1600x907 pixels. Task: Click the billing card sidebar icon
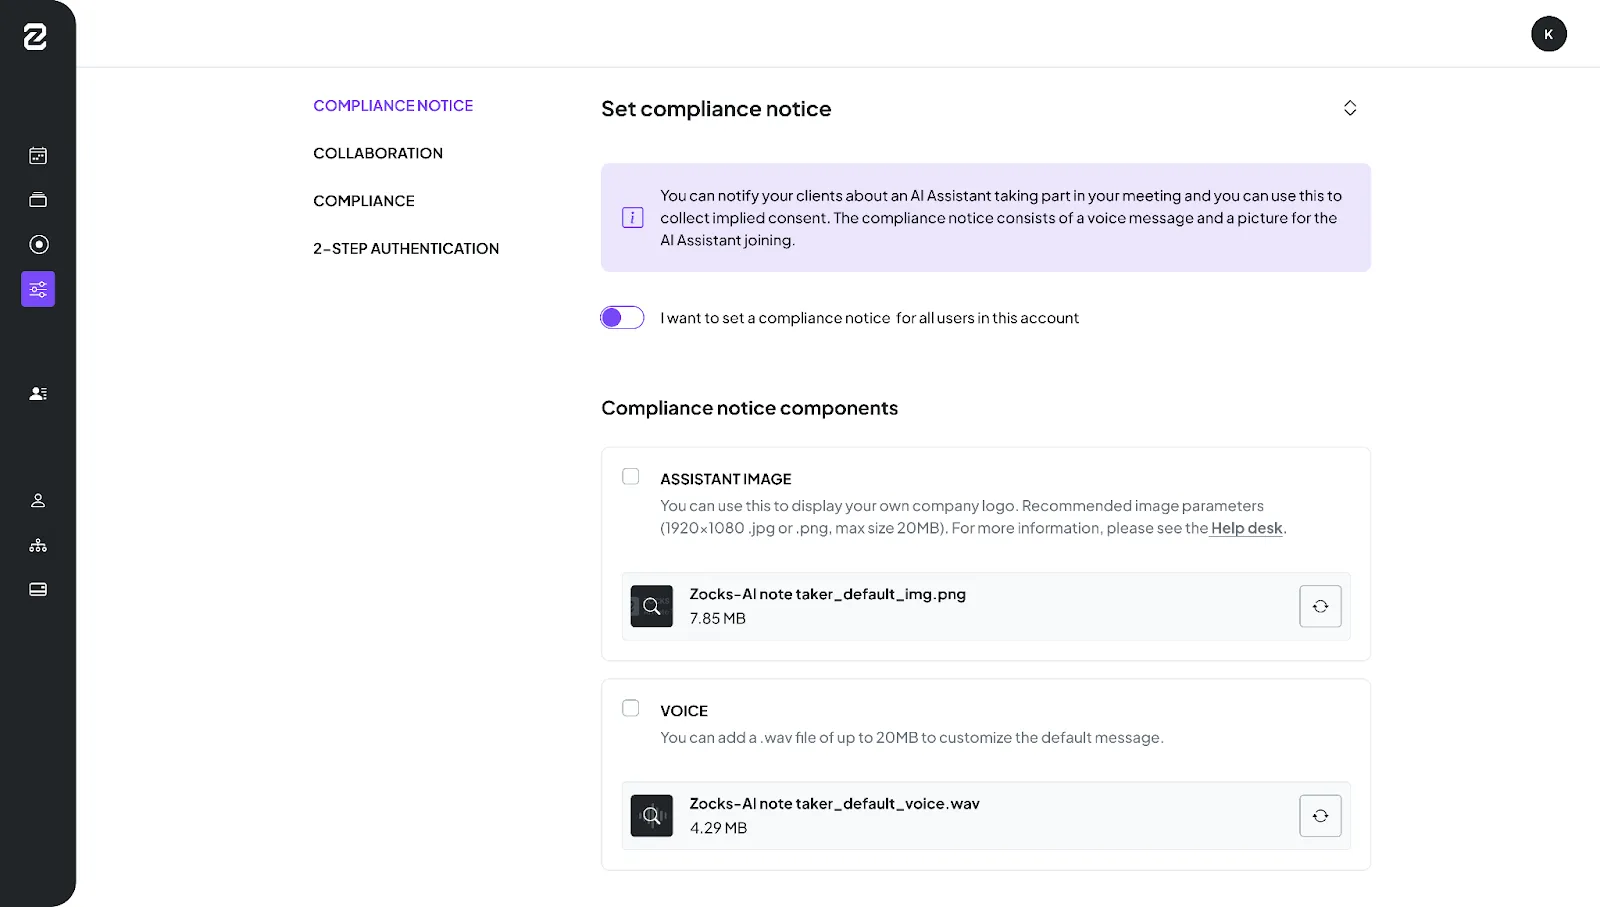[38, 590]
